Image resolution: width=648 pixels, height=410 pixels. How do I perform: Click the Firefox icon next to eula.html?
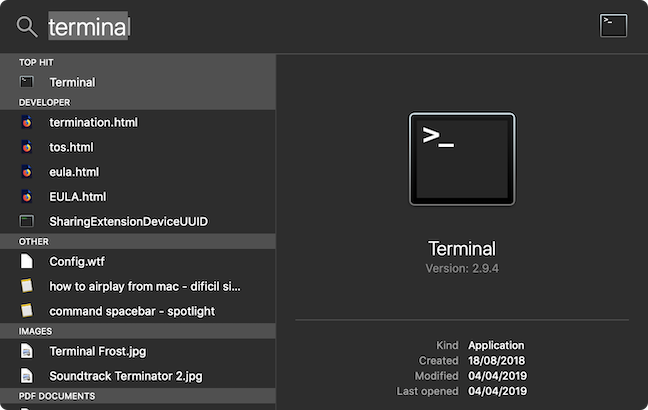pos(27,172)
